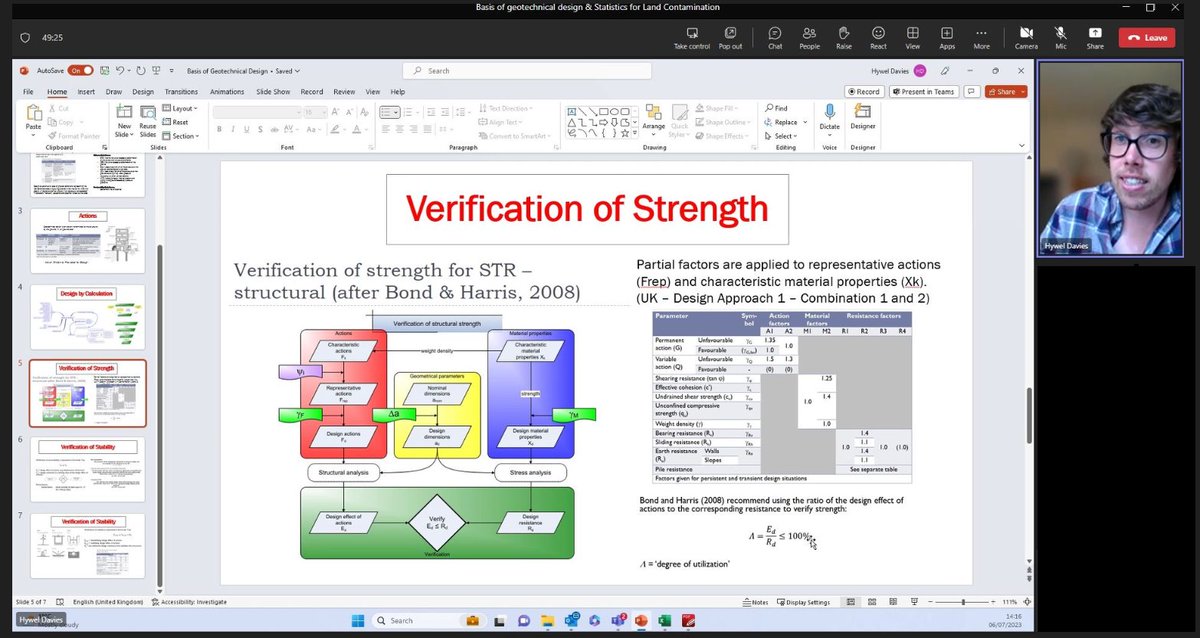
Task: Click Share in Teams meeting toolbar
Action: pos(1095,37)
